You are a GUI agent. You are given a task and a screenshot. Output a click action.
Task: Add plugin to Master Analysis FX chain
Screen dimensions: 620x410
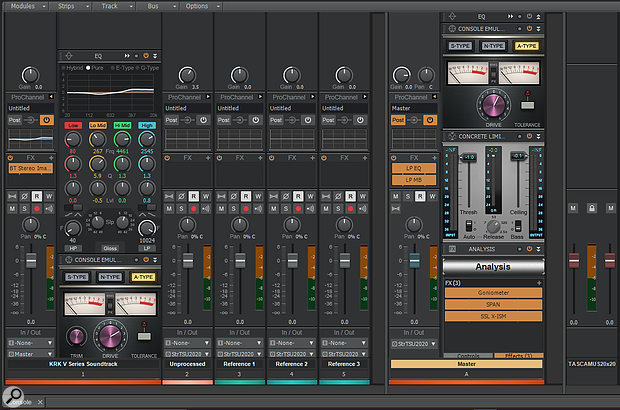[x=539, y=283]
